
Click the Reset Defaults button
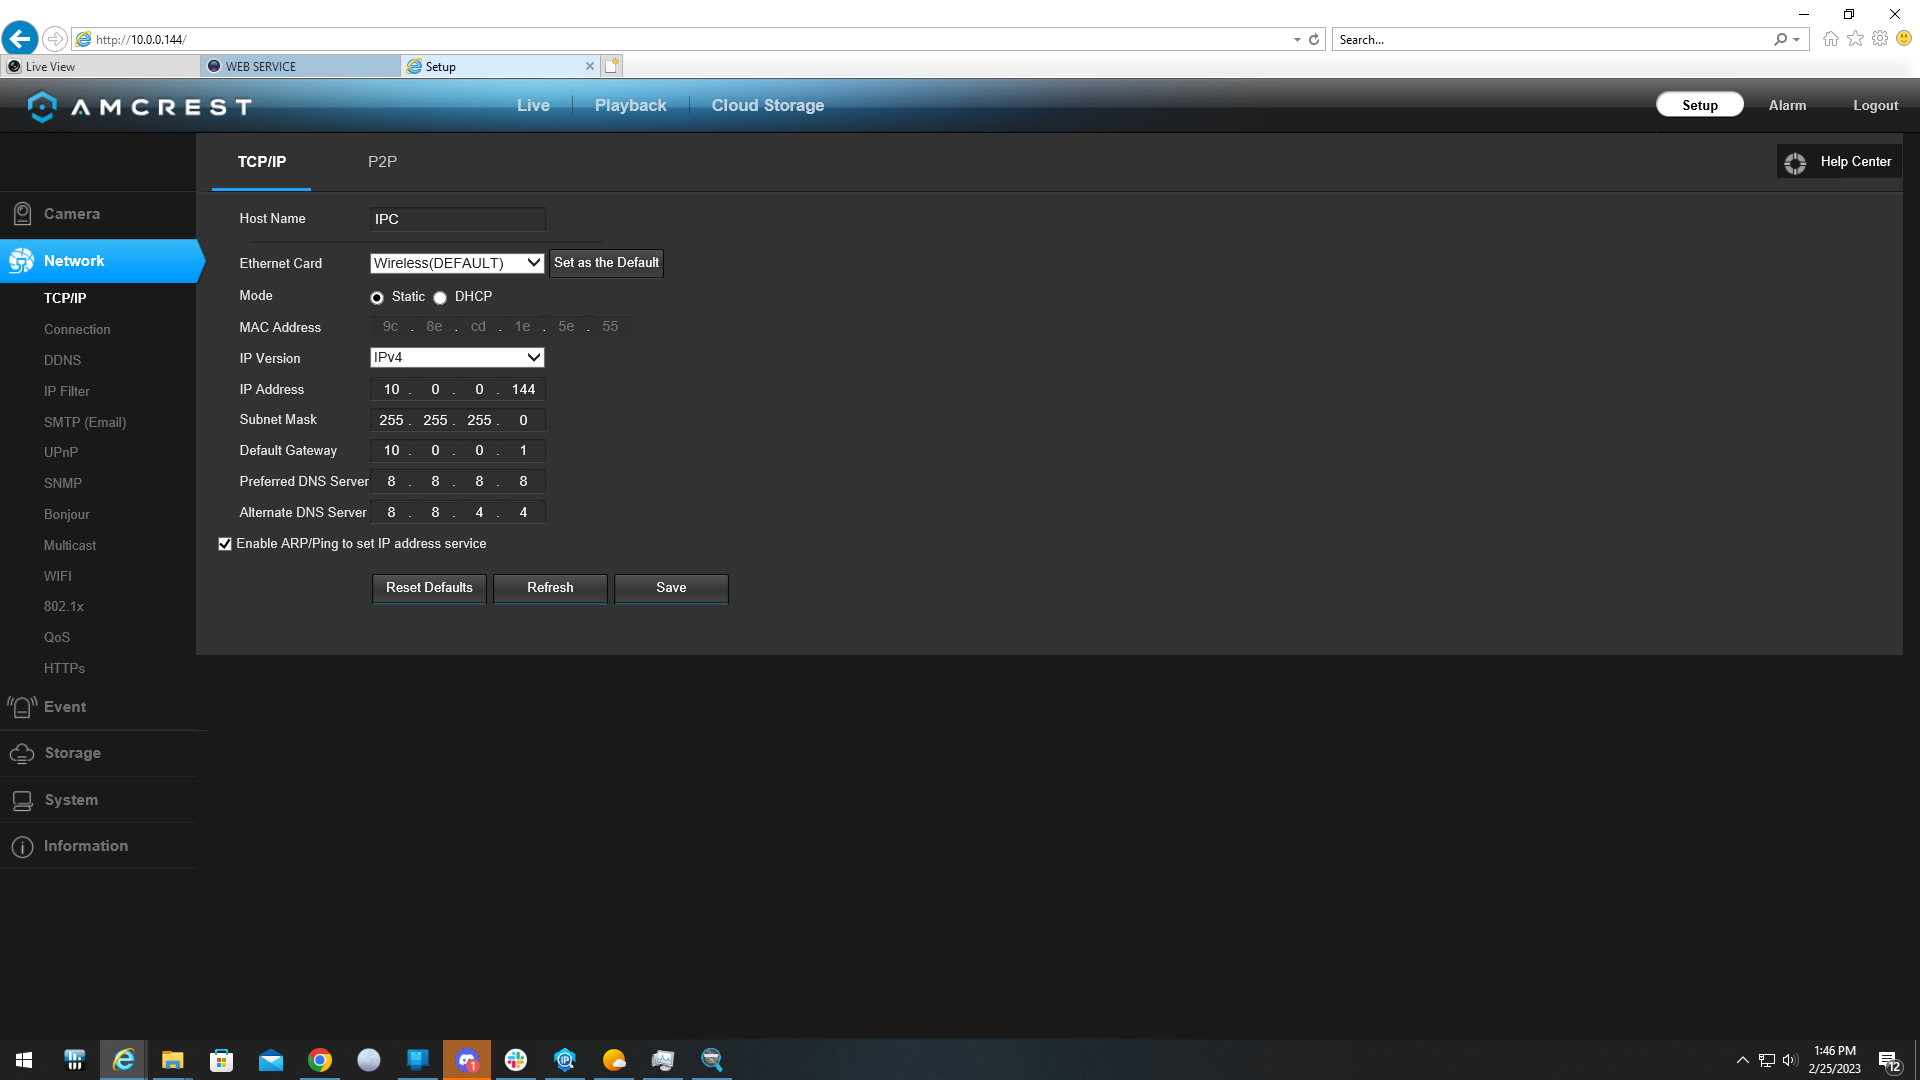[x=429, y=588]
